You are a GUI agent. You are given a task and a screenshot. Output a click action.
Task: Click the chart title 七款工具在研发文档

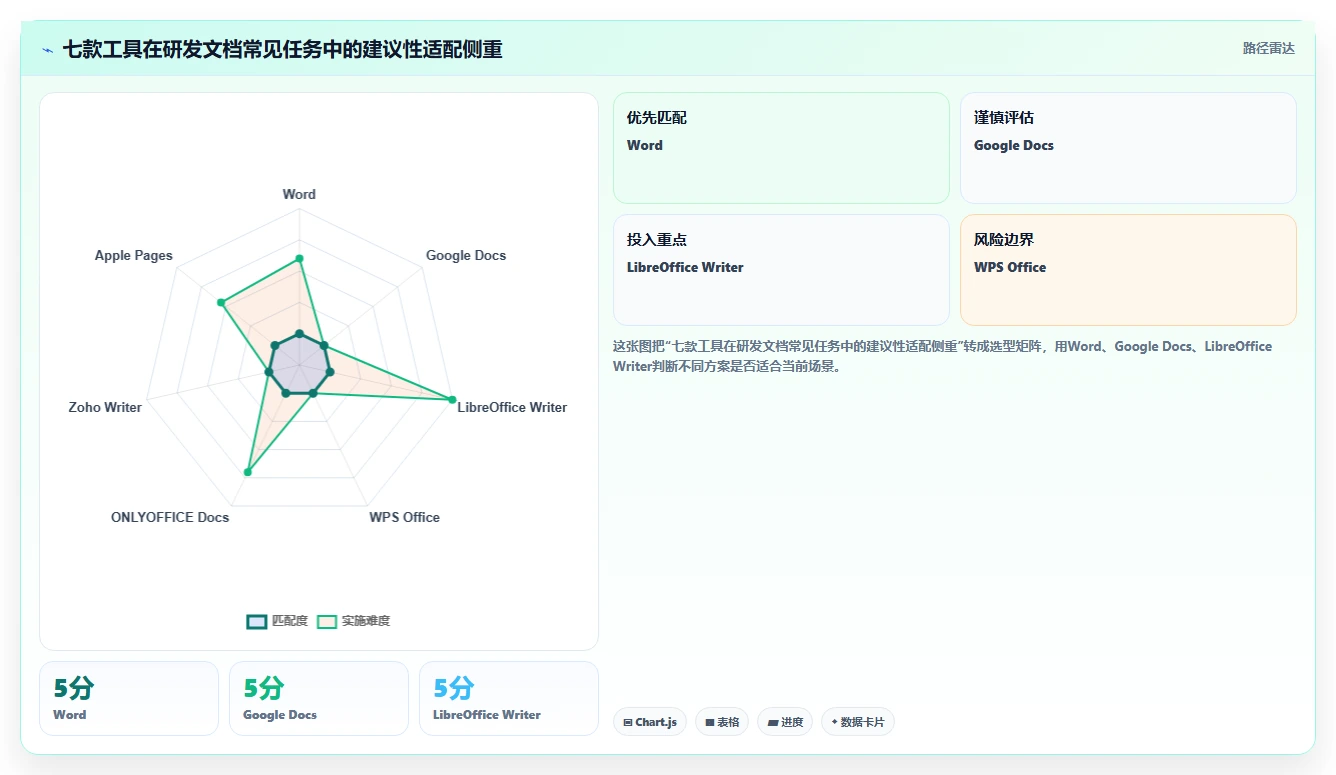pos(282,49)
